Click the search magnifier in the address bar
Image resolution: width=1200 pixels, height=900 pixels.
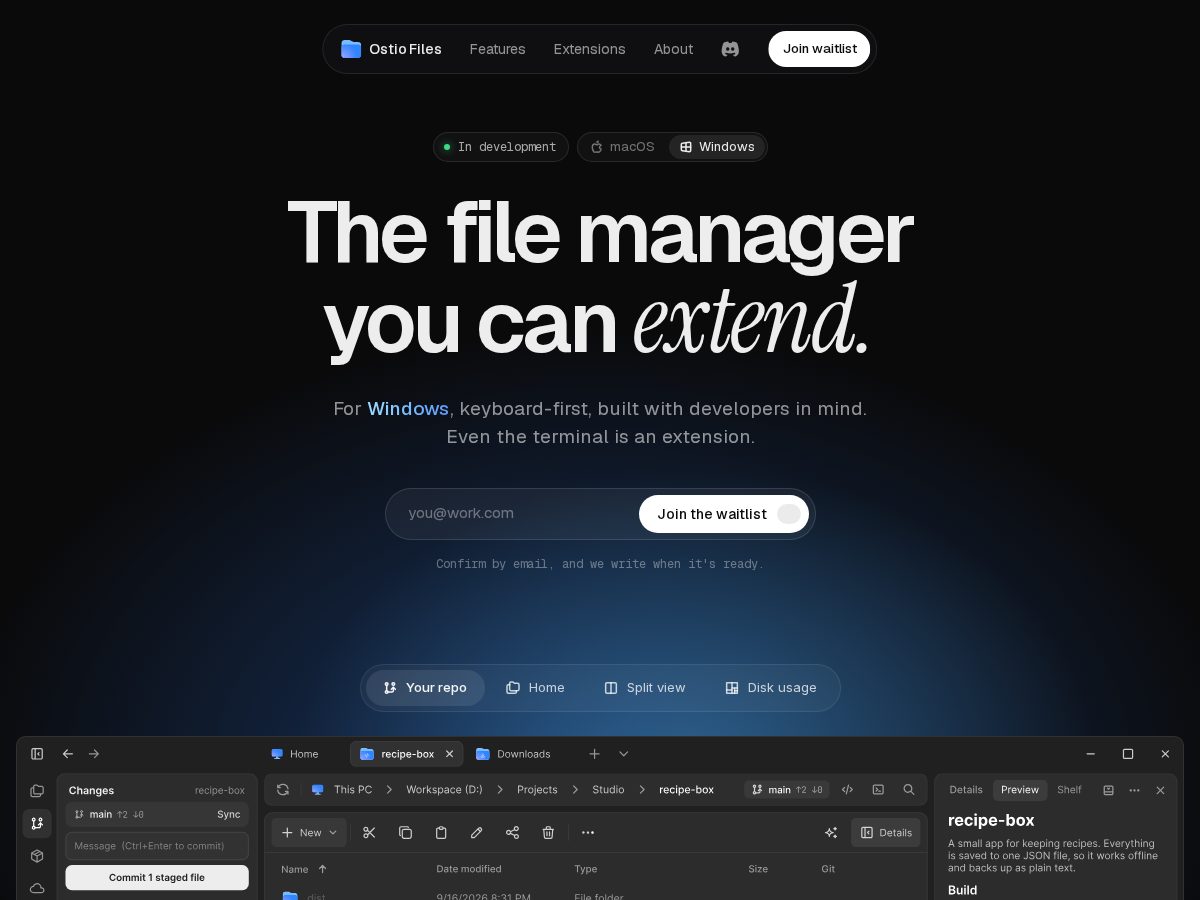pos(909,790)
